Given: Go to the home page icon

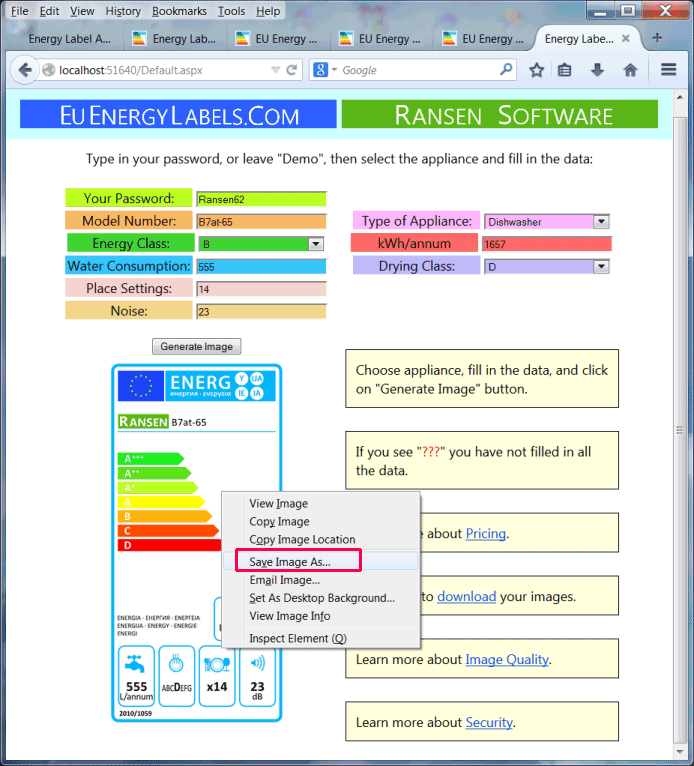Looking at the screenshot, I should (x=631, y=70).
